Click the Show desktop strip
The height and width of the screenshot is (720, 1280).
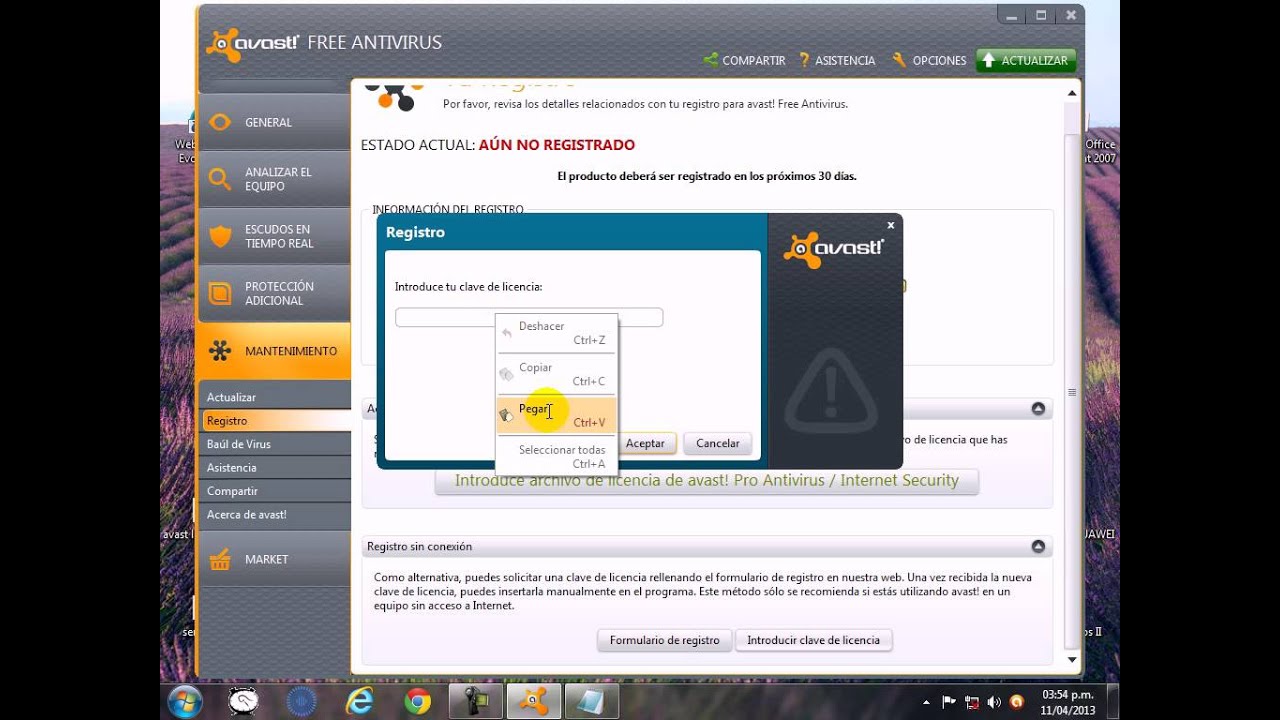point(1112,701)
